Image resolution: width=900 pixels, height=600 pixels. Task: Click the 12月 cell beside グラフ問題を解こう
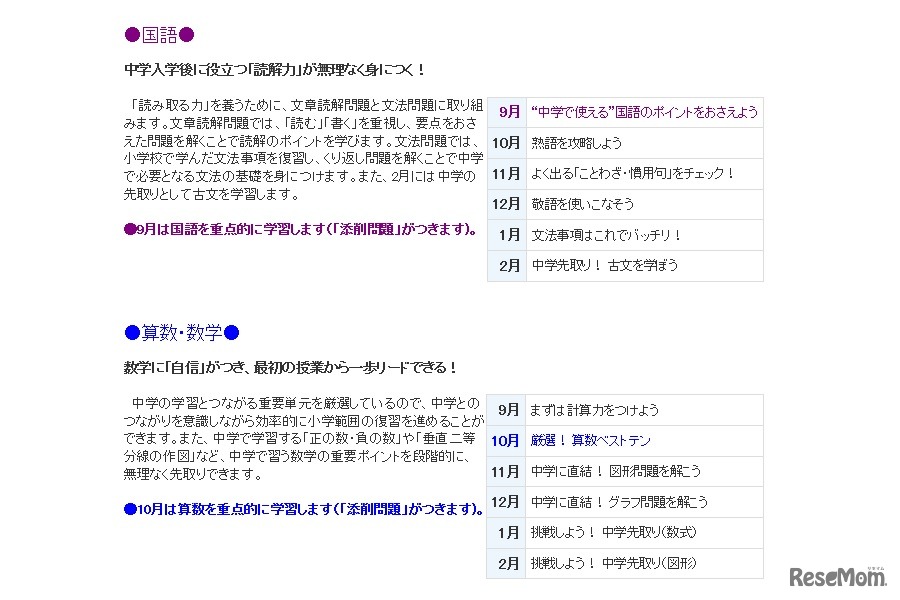(506, 502)
